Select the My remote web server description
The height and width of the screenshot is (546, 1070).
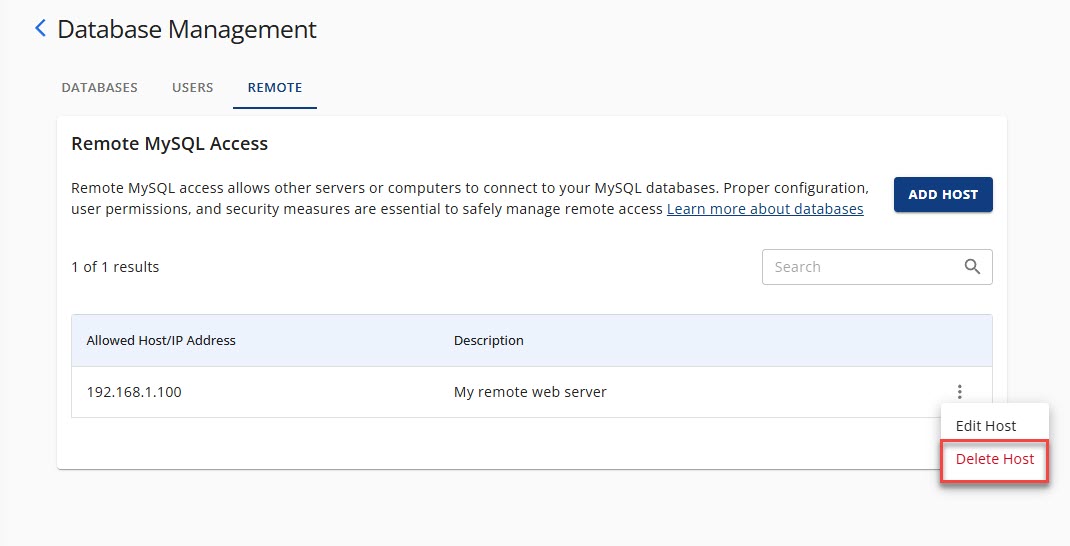(530, 392)
